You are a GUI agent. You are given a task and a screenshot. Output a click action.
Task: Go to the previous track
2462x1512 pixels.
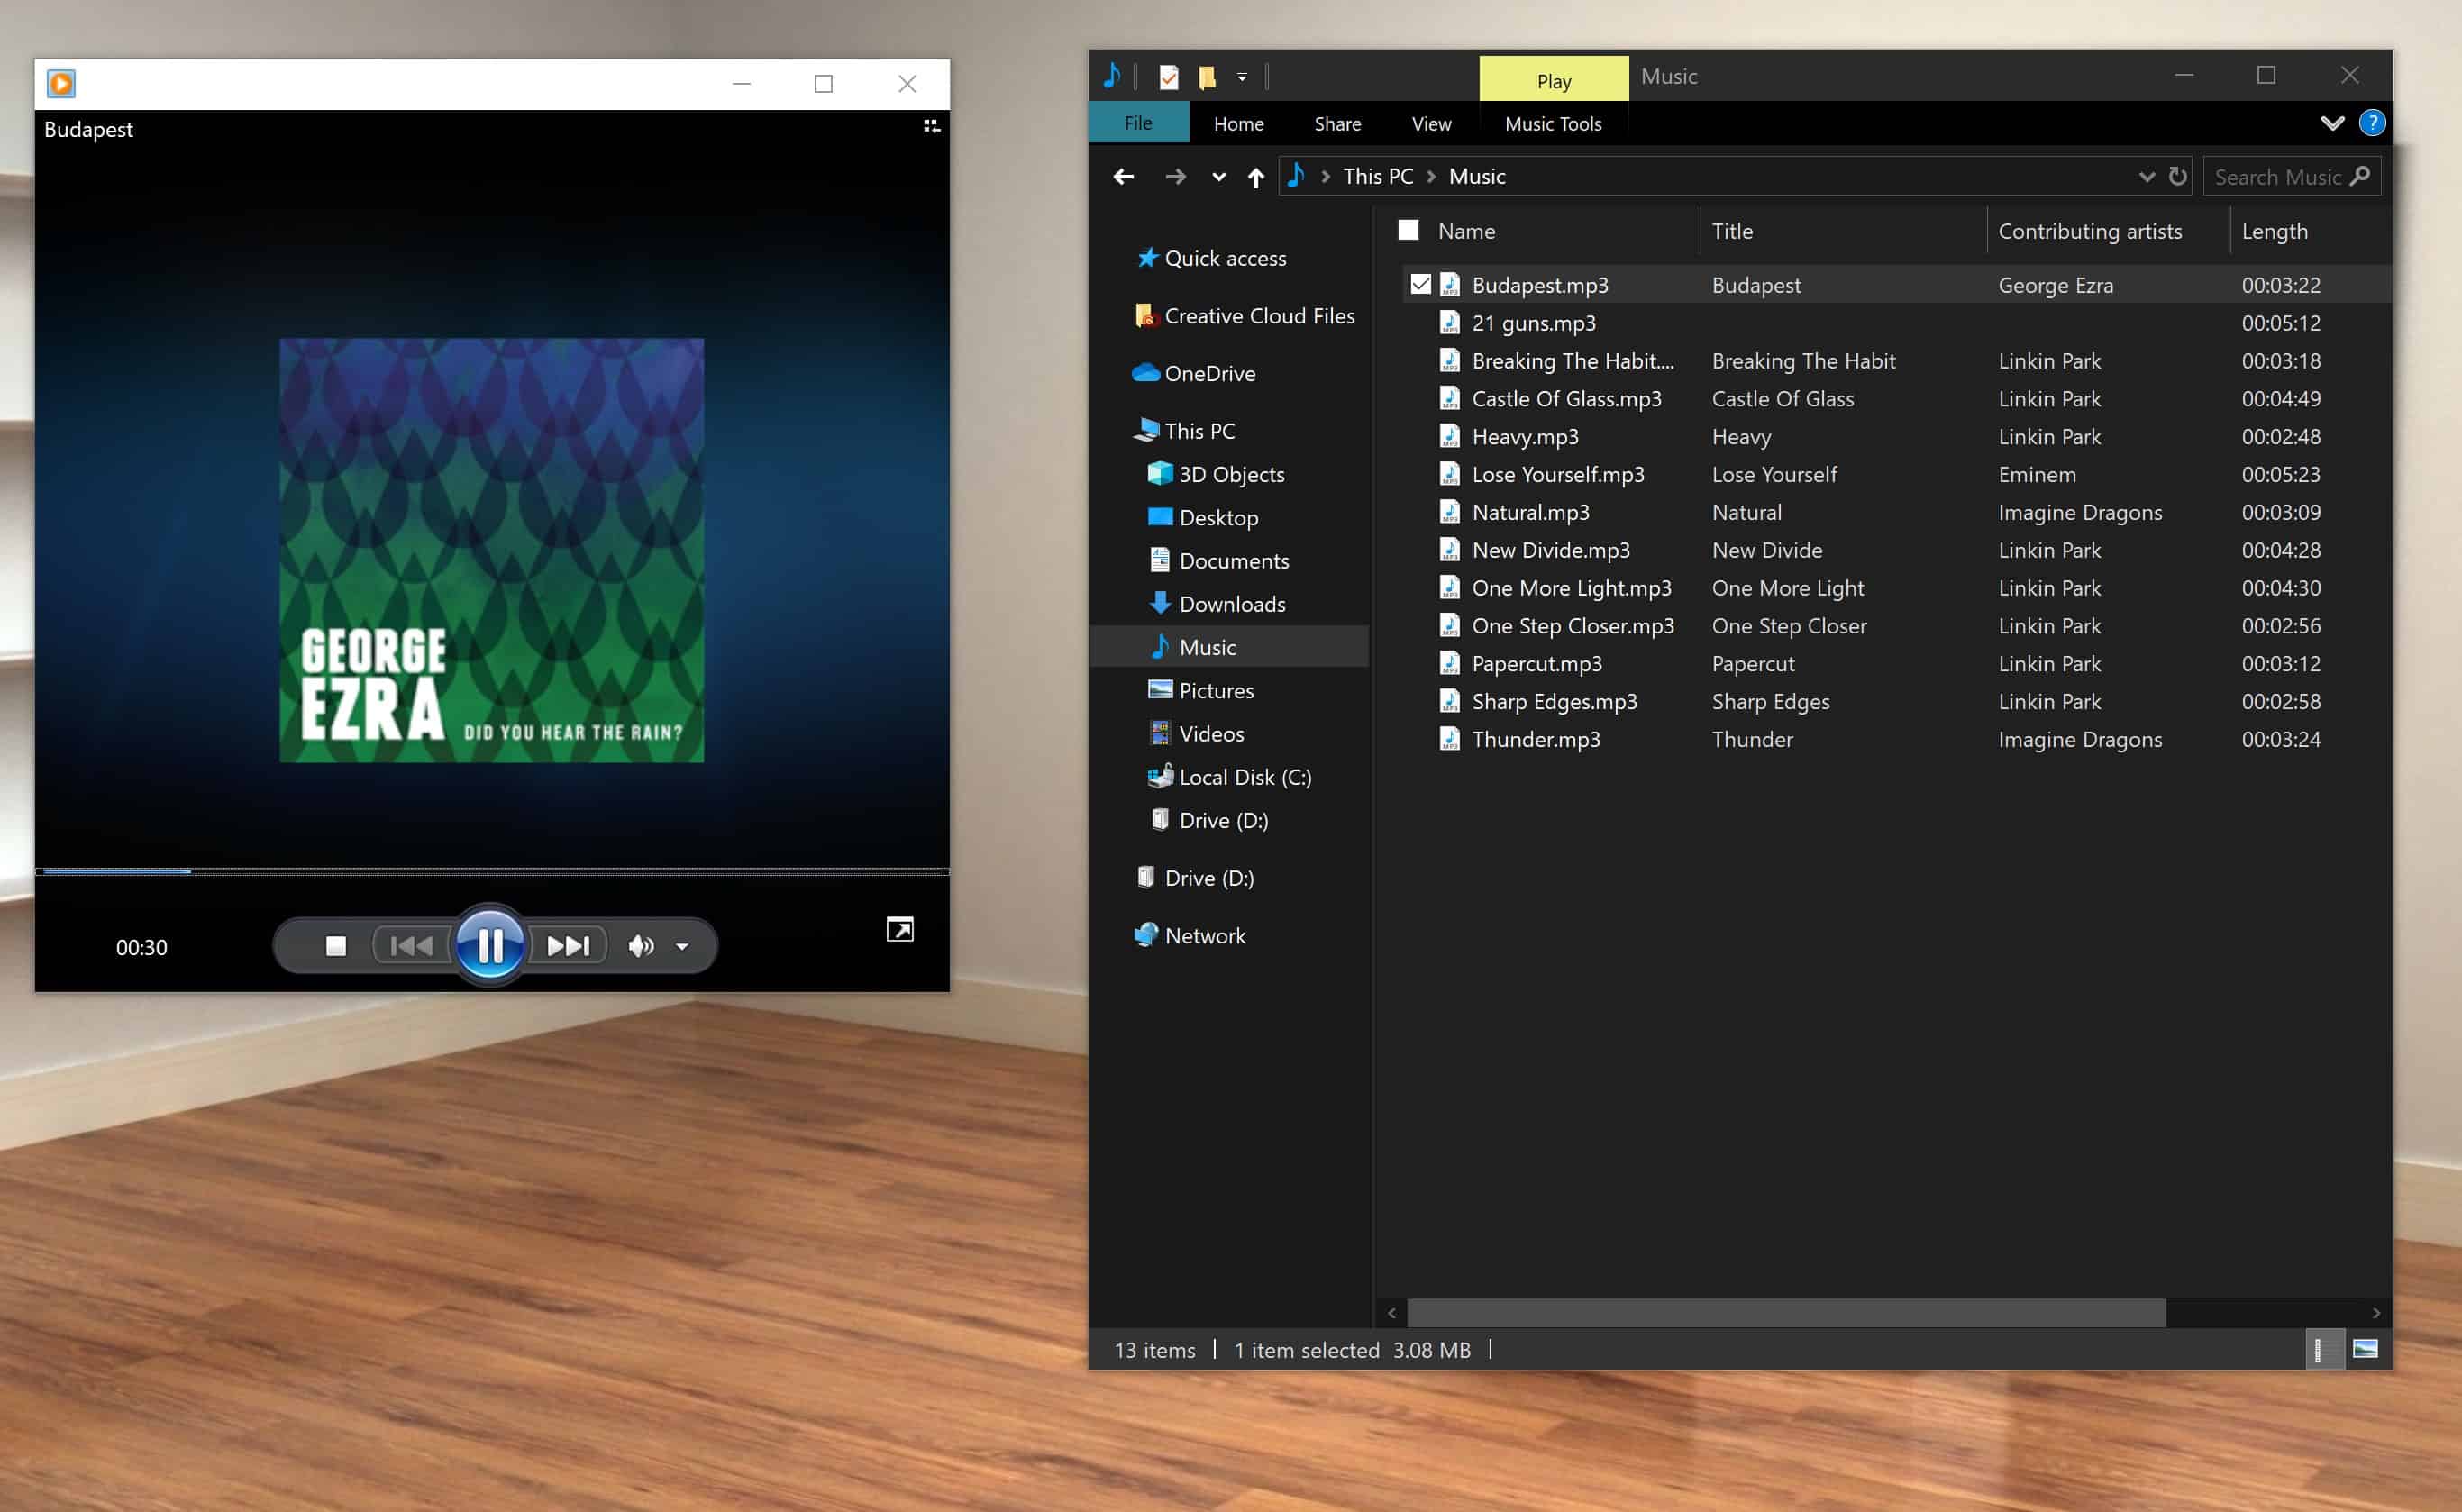pos(411,945)
